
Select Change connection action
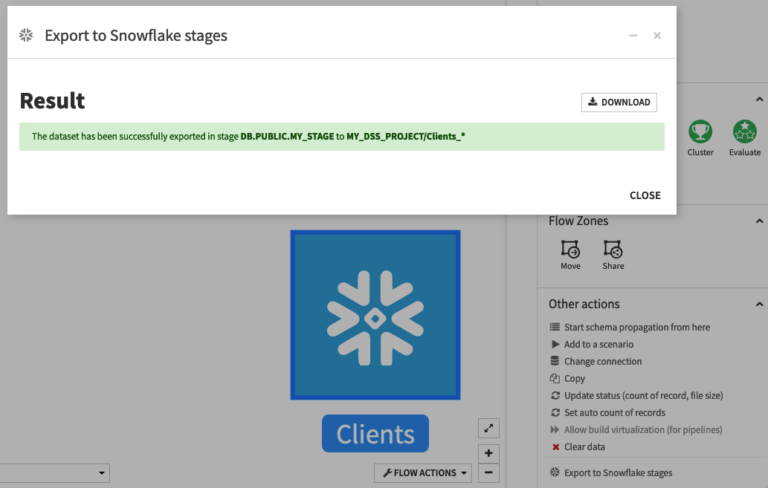pos(603,361)
